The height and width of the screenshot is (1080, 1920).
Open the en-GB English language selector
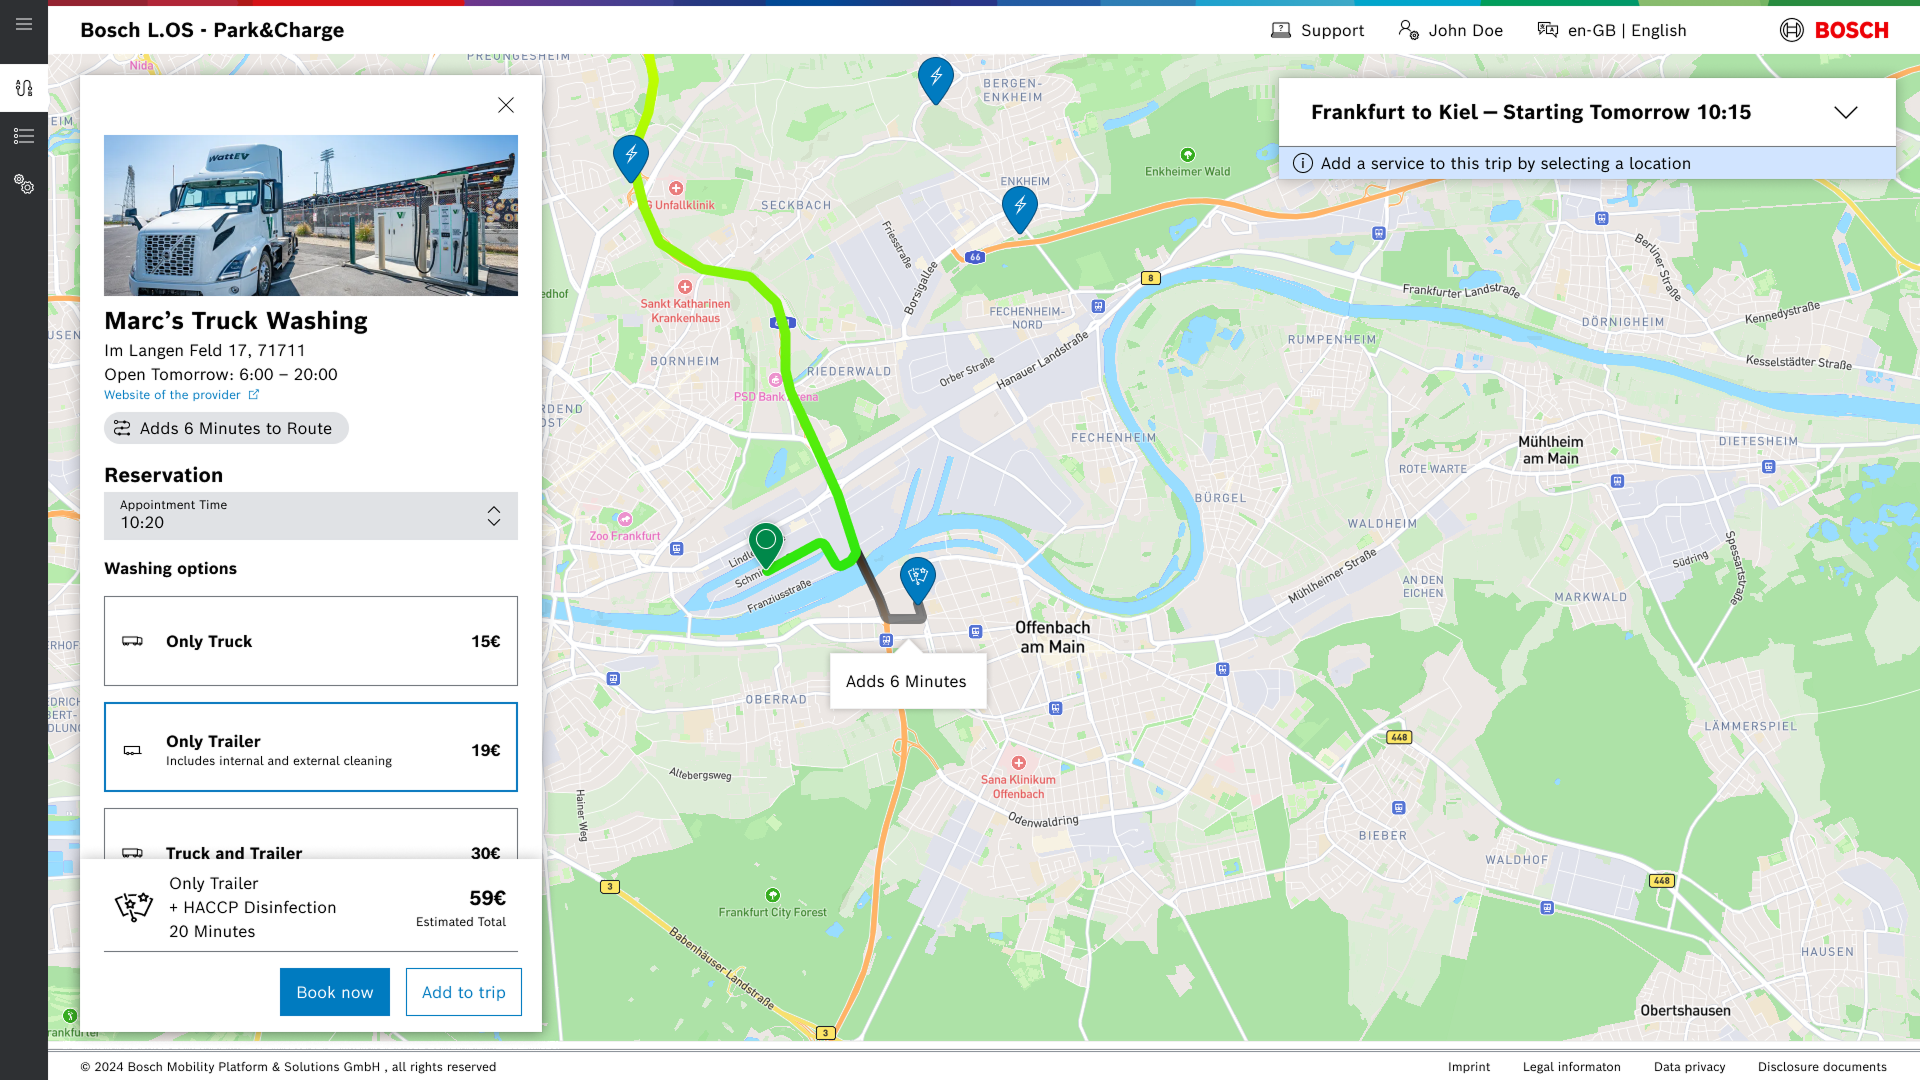click(x=1612, y=30)
